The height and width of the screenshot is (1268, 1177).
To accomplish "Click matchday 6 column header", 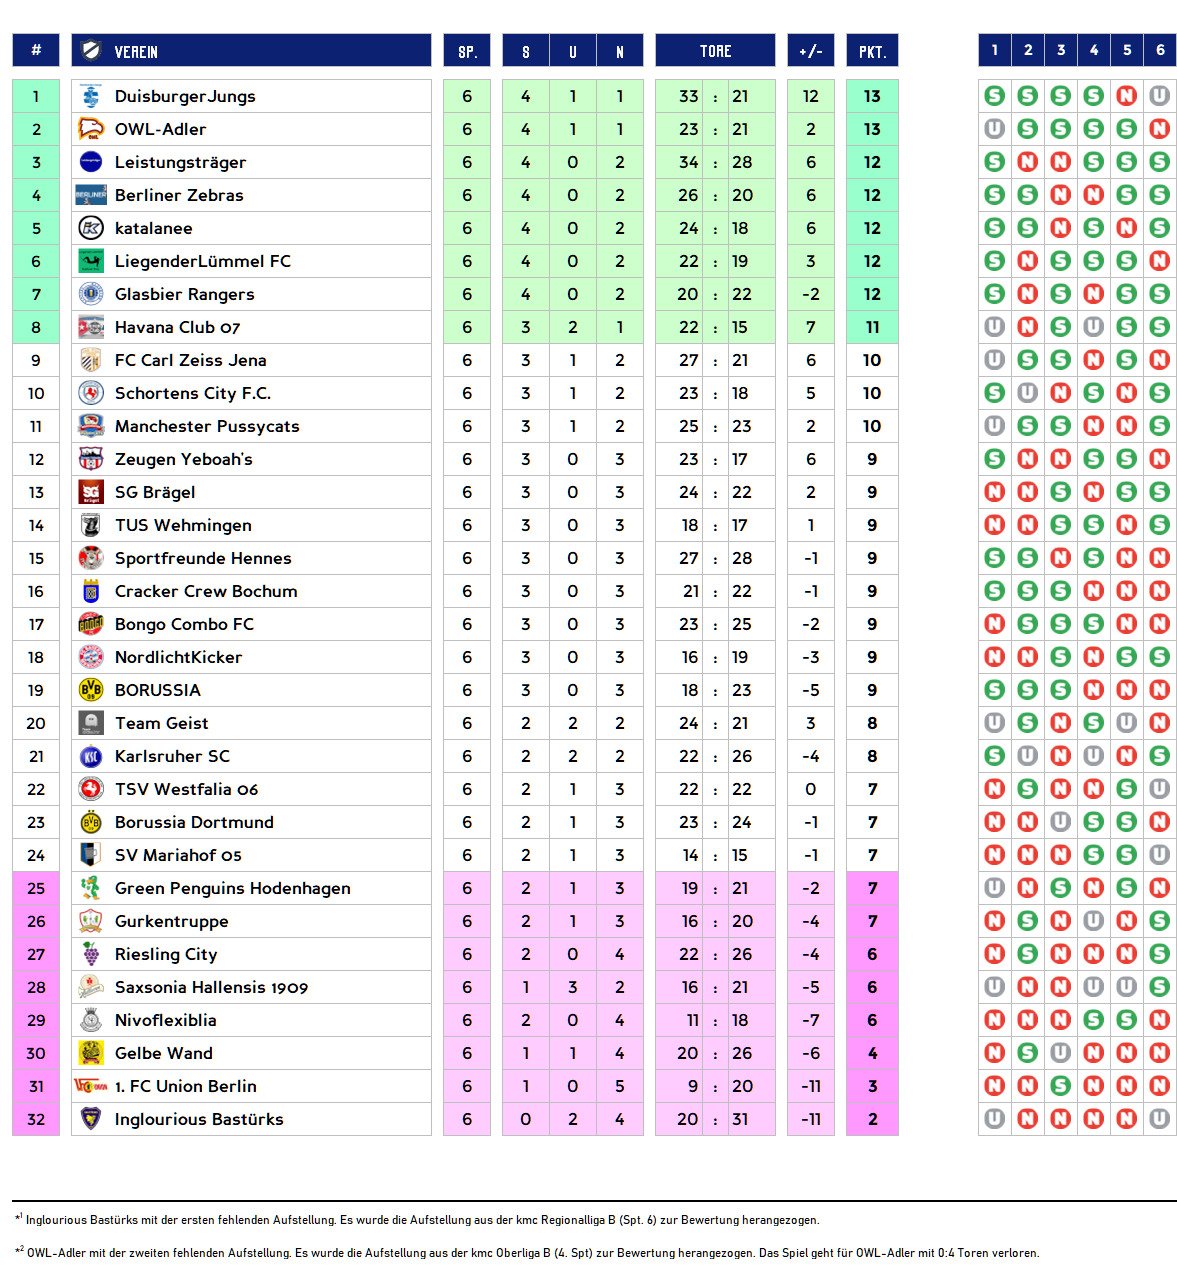I will [x=1160, y=50].
